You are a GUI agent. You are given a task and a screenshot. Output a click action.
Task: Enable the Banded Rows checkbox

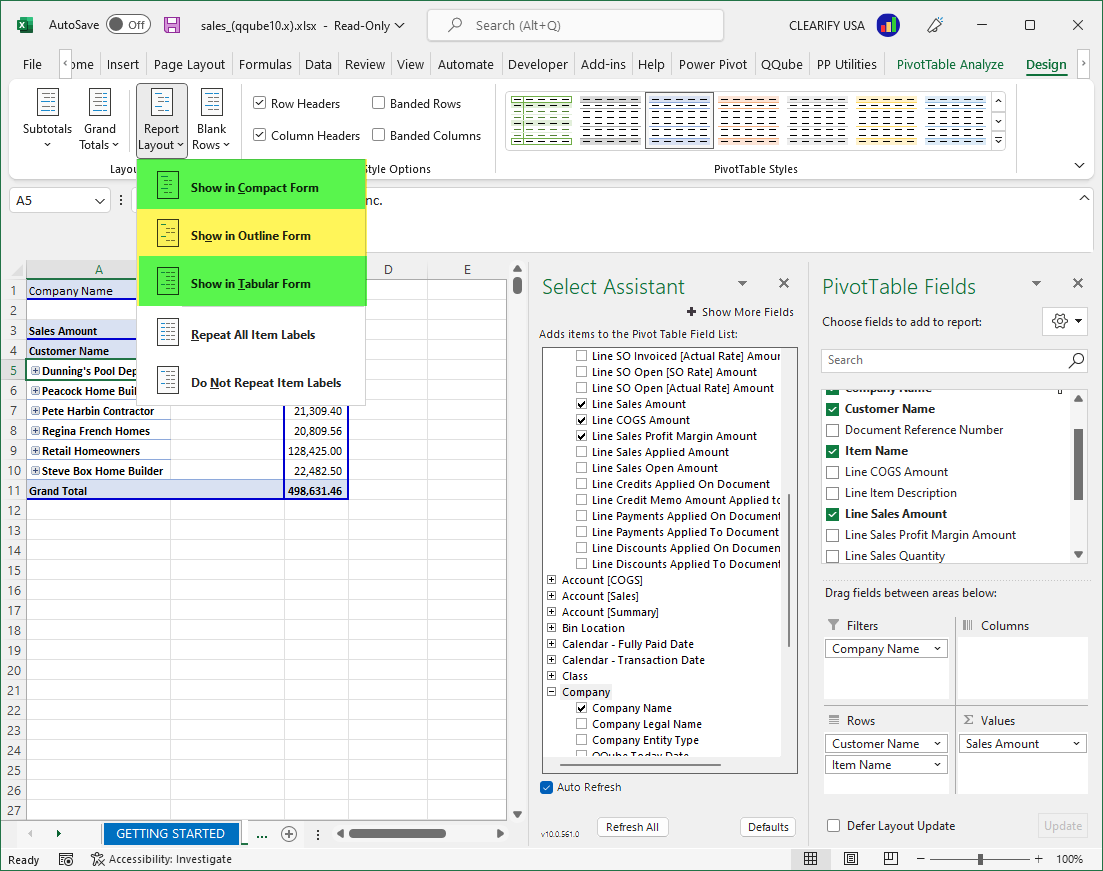pos(378,103)
